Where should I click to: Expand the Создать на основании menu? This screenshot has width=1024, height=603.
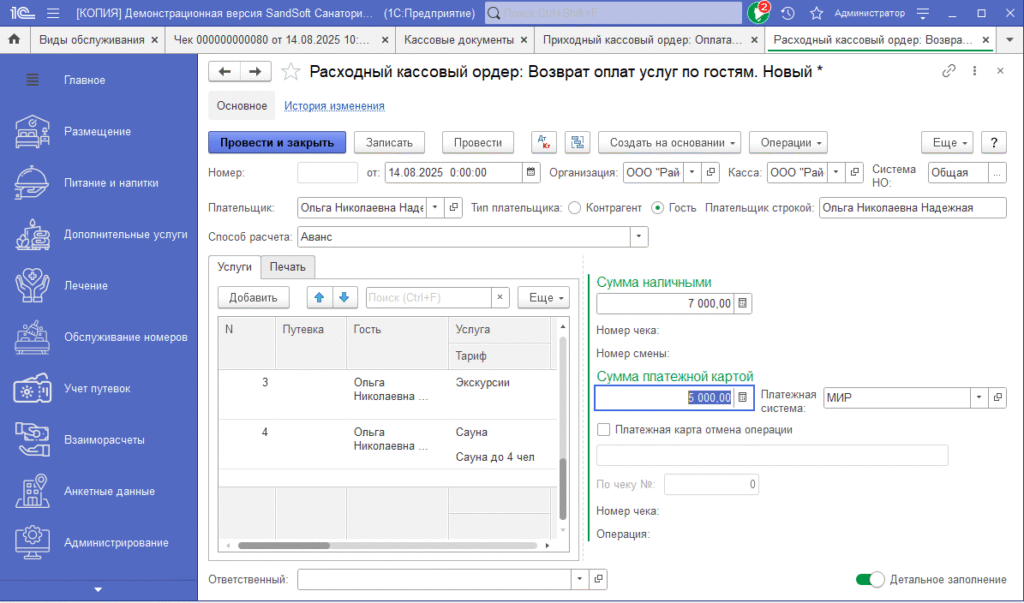pos(669,143)
